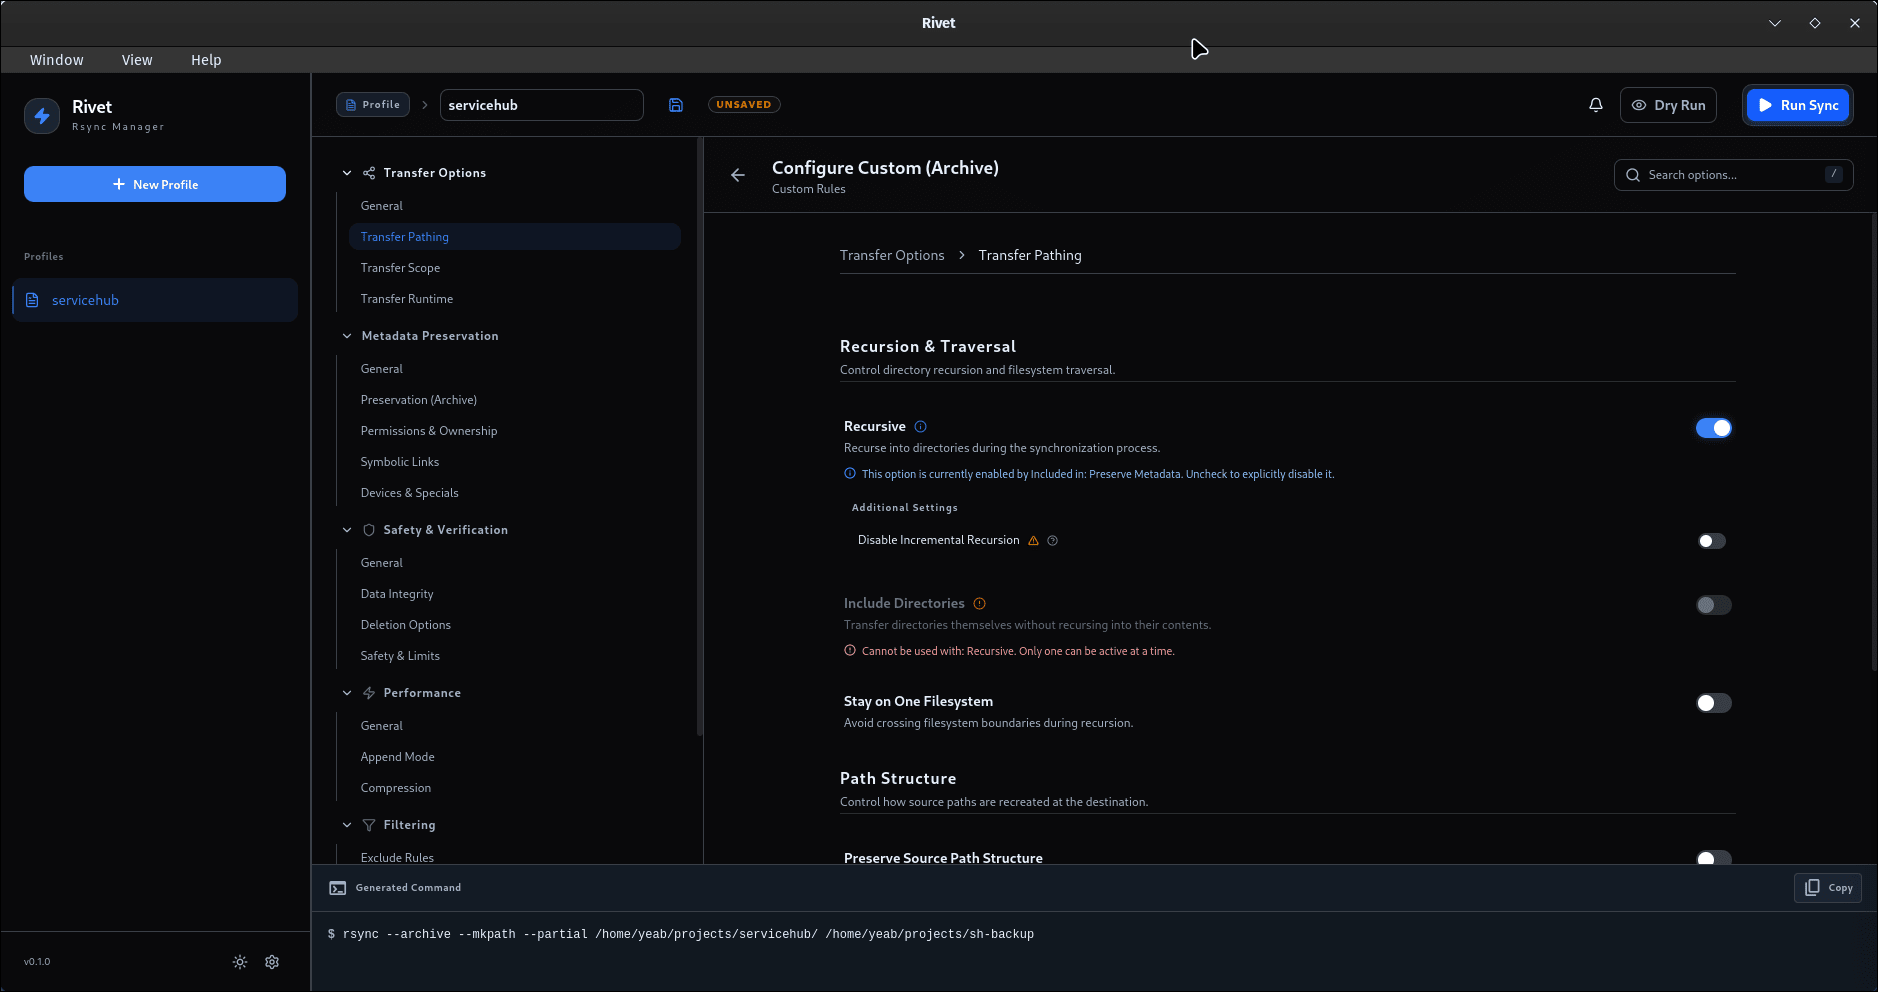Select Transfer Pathing in sidebar

(x=515, y=237)
